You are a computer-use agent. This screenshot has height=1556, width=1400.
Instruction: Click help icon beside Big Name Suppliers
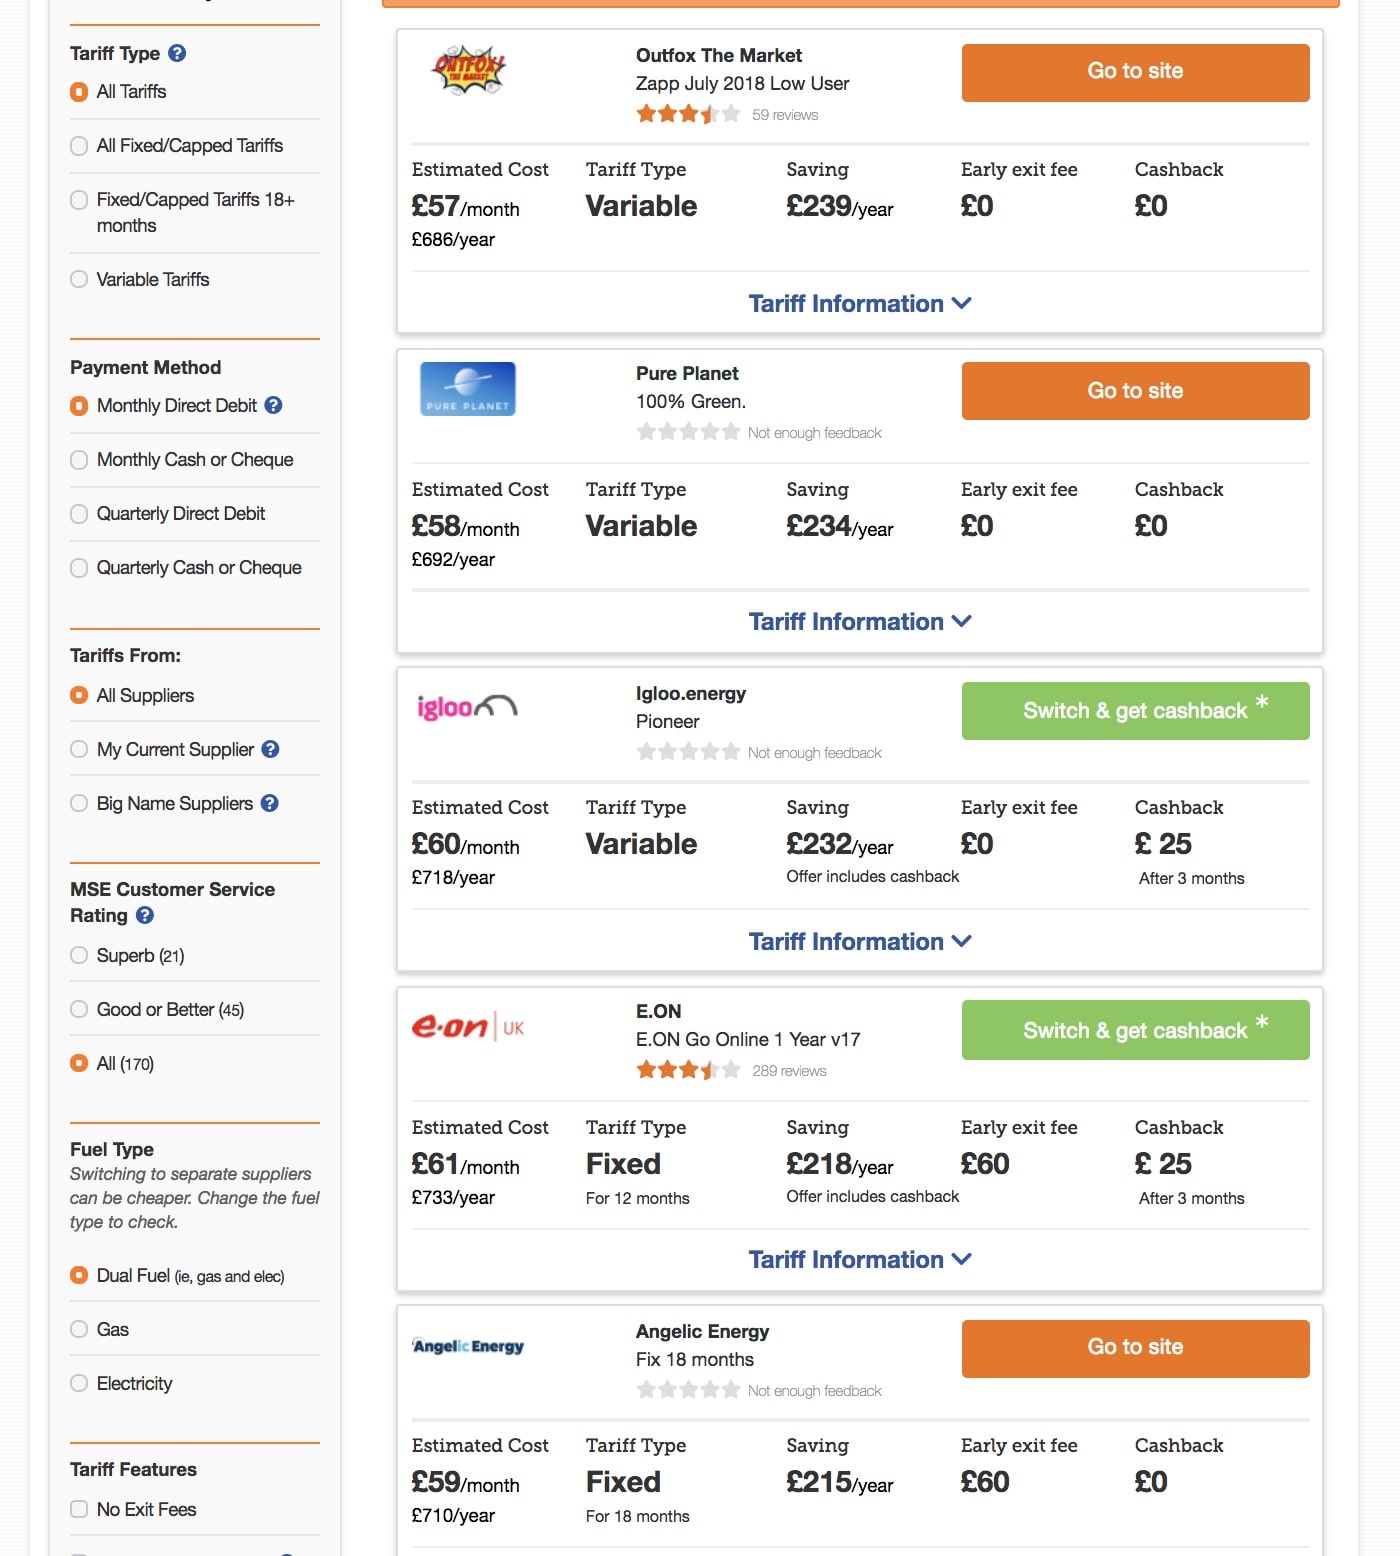269,803
